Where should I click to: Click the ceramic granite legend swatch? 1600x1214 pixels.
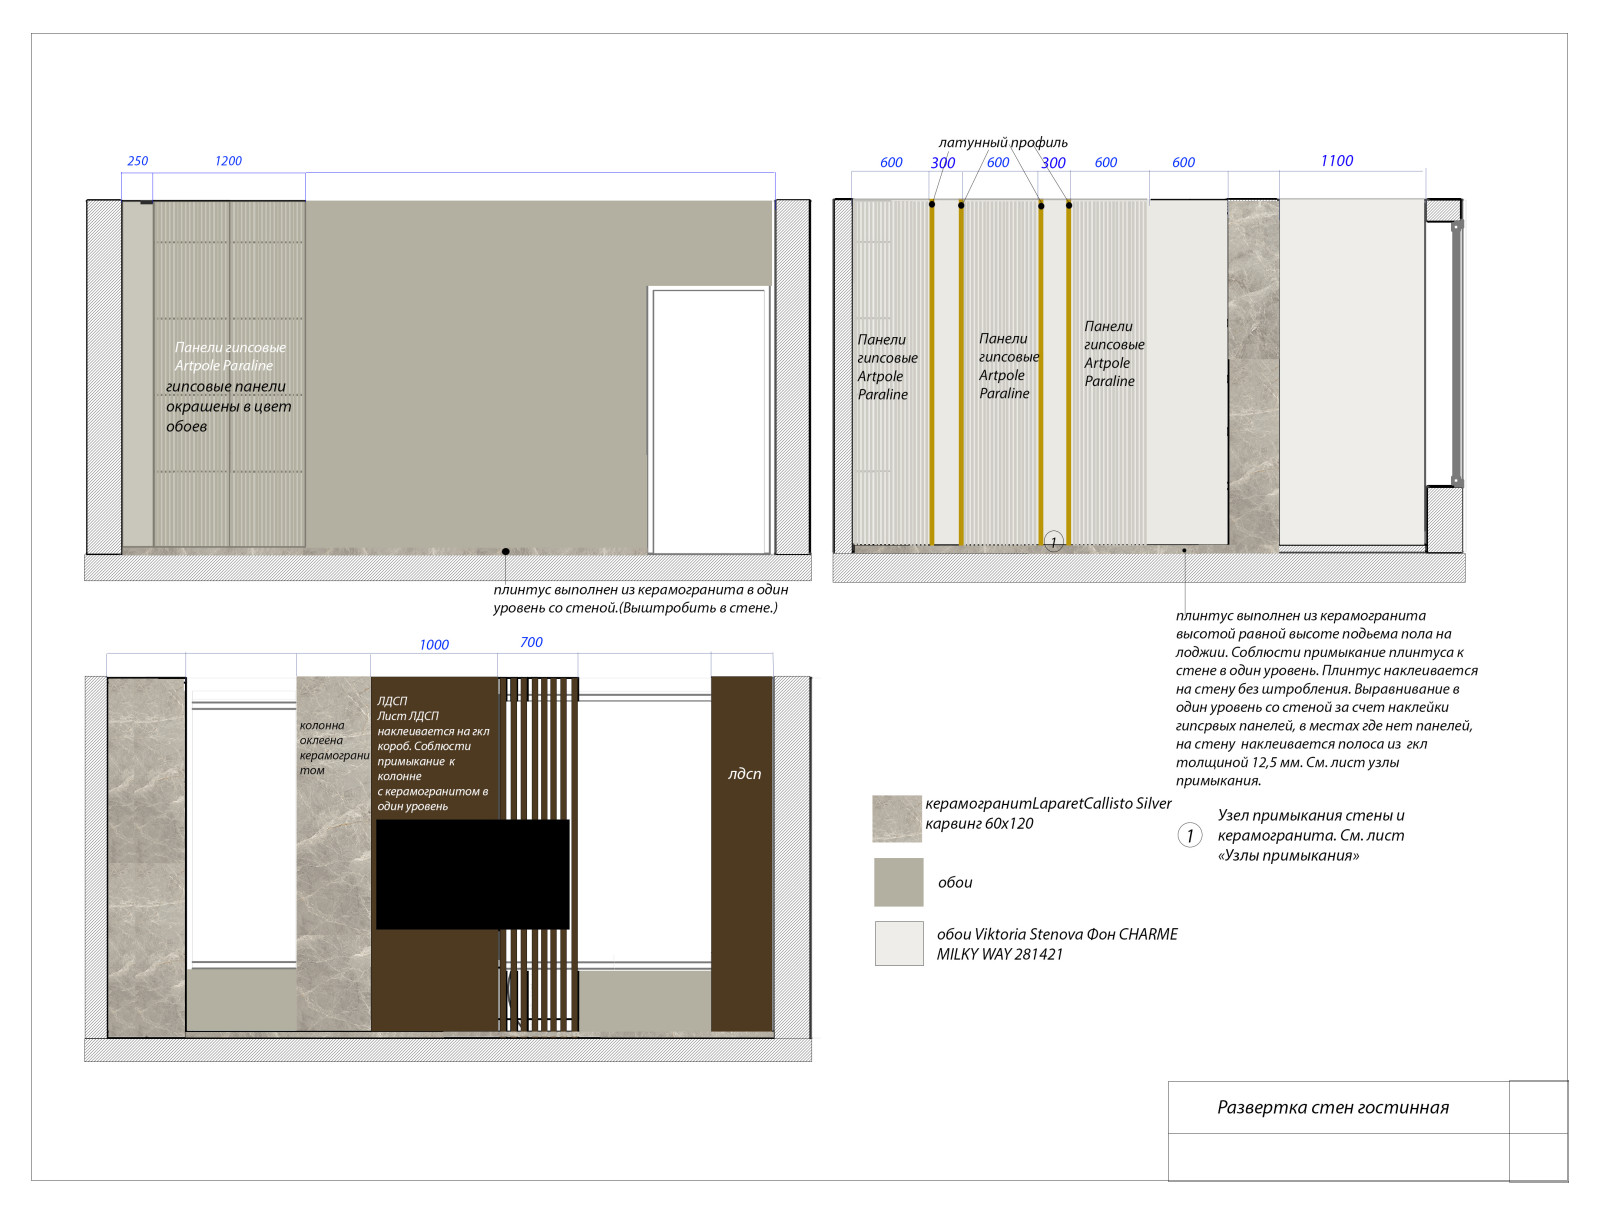(896, 819)
